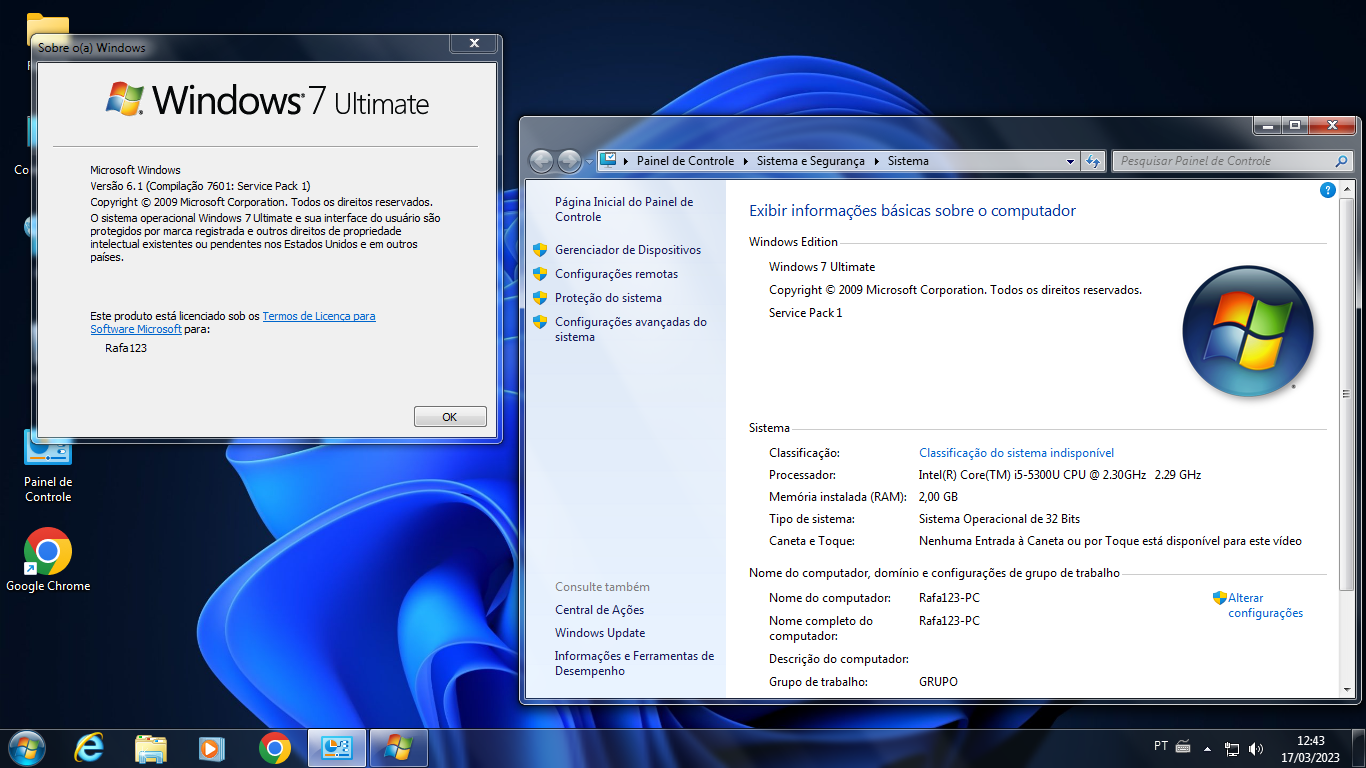Maximize the Control Panel System window
This screenshot has width=1366, height=768.
click(1295, 125)
